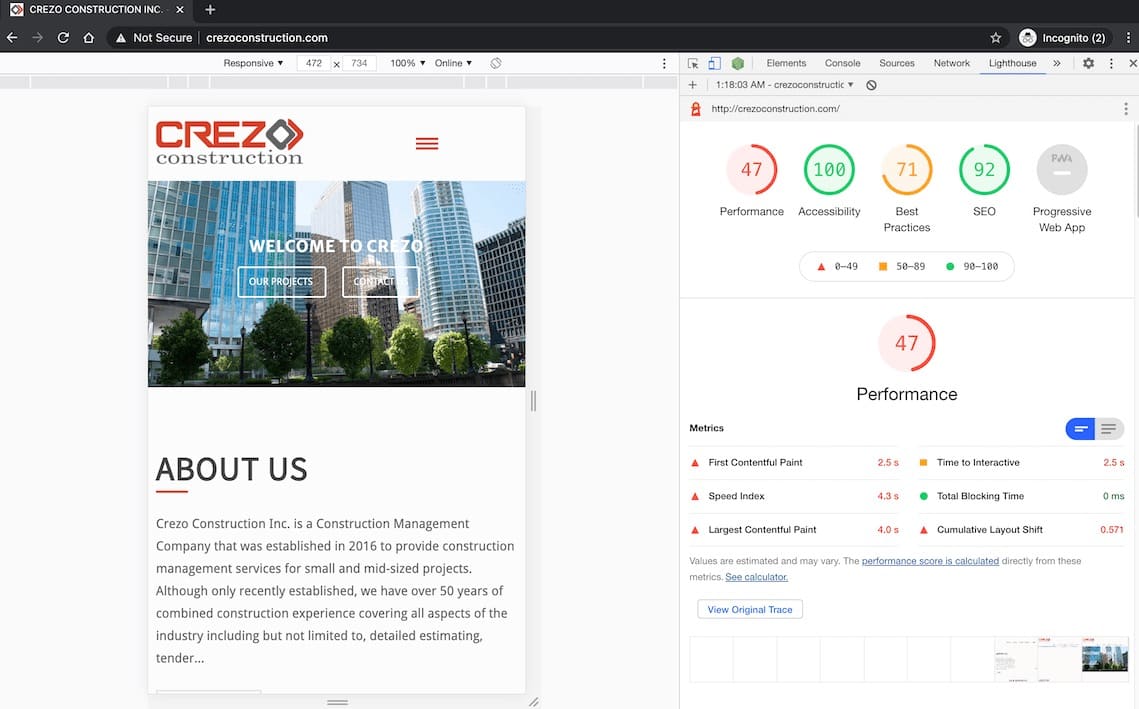Open Chrome's three-dot menu

(1127, 38)
